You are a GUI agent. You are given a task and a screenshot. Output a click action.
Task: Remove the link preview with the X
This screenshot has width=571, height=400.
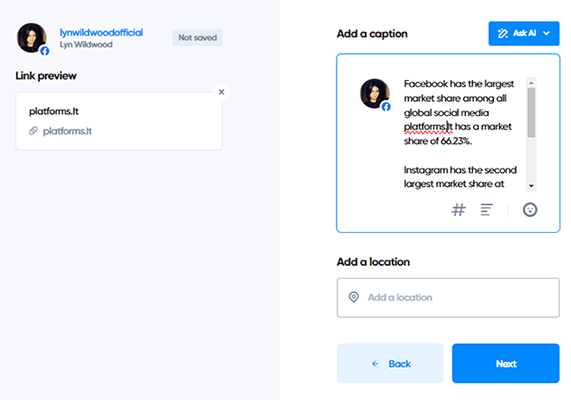[x=221, y=92]
